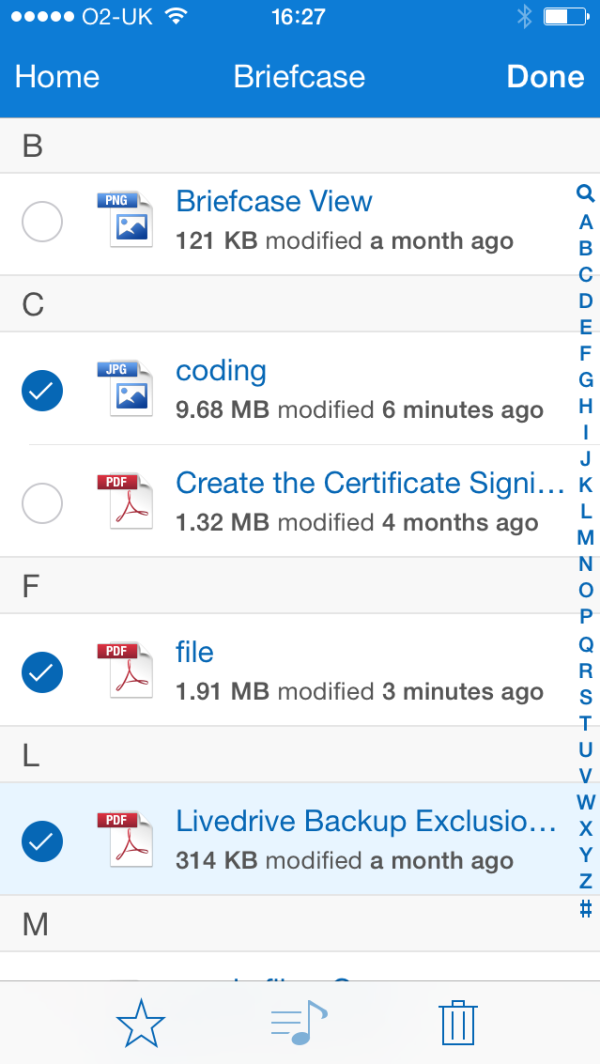Open the Create the Certificate Signing file name

coord(371,483)
